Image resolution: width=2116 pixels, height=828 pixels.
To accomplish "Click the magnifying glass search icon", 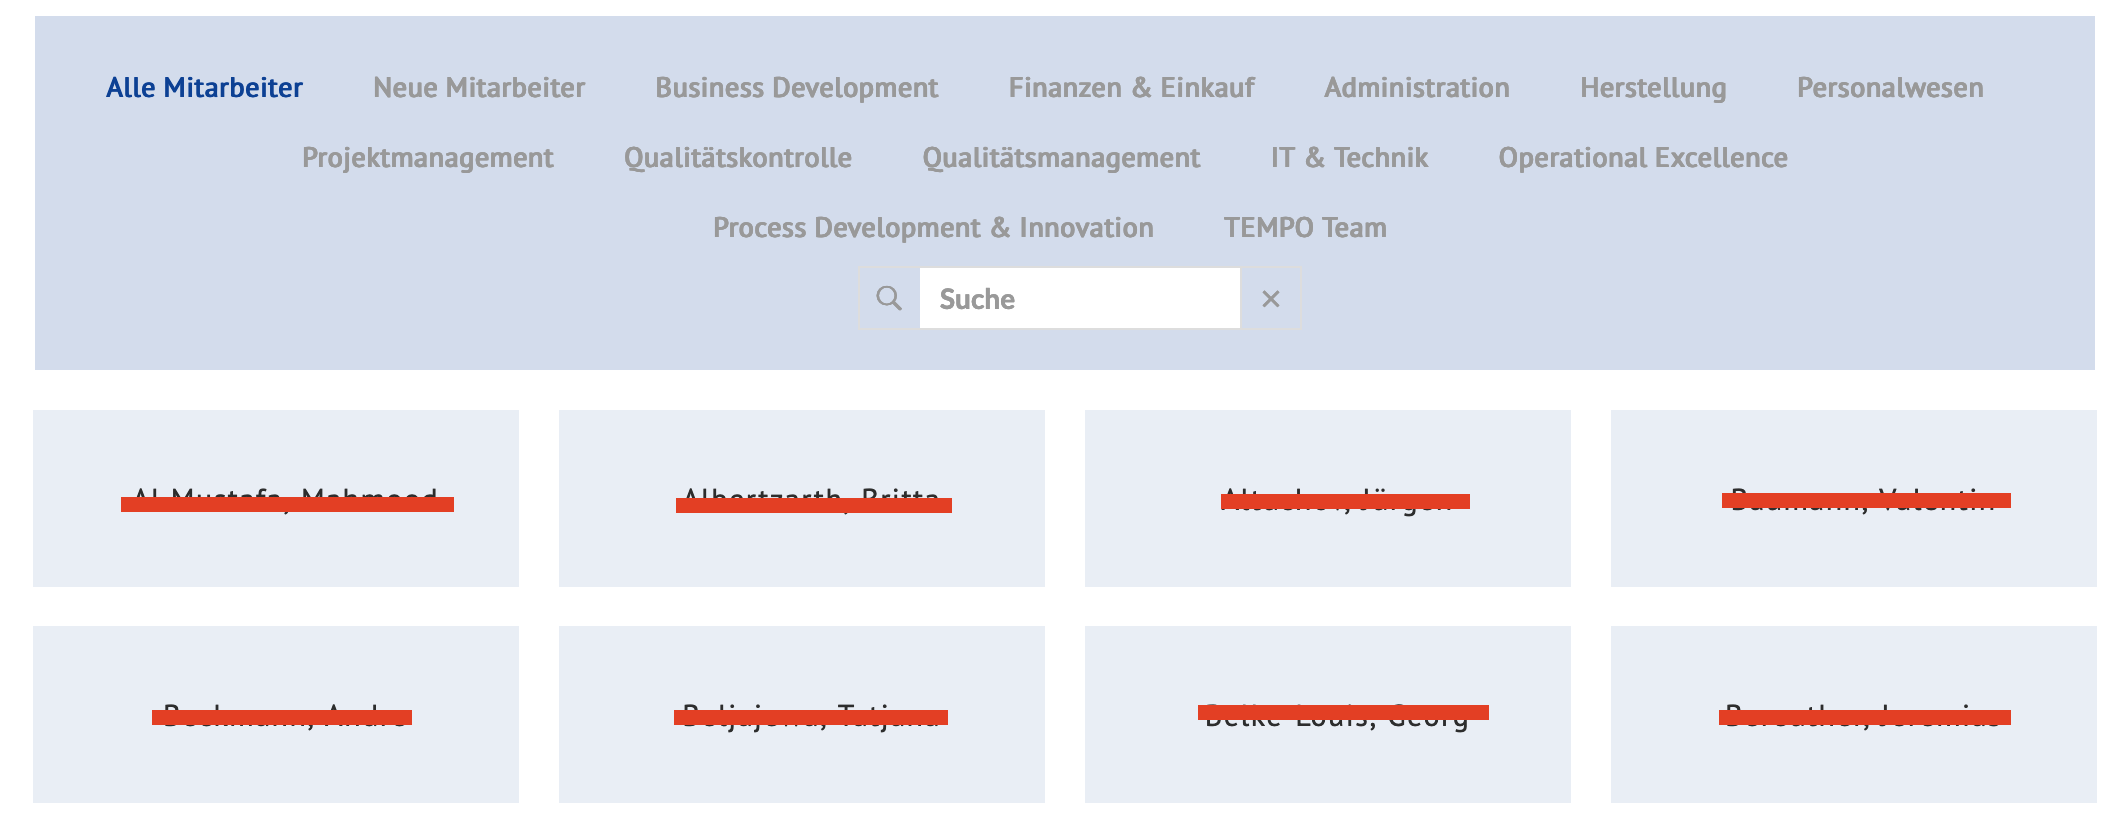I will click(x=889, y=298).
